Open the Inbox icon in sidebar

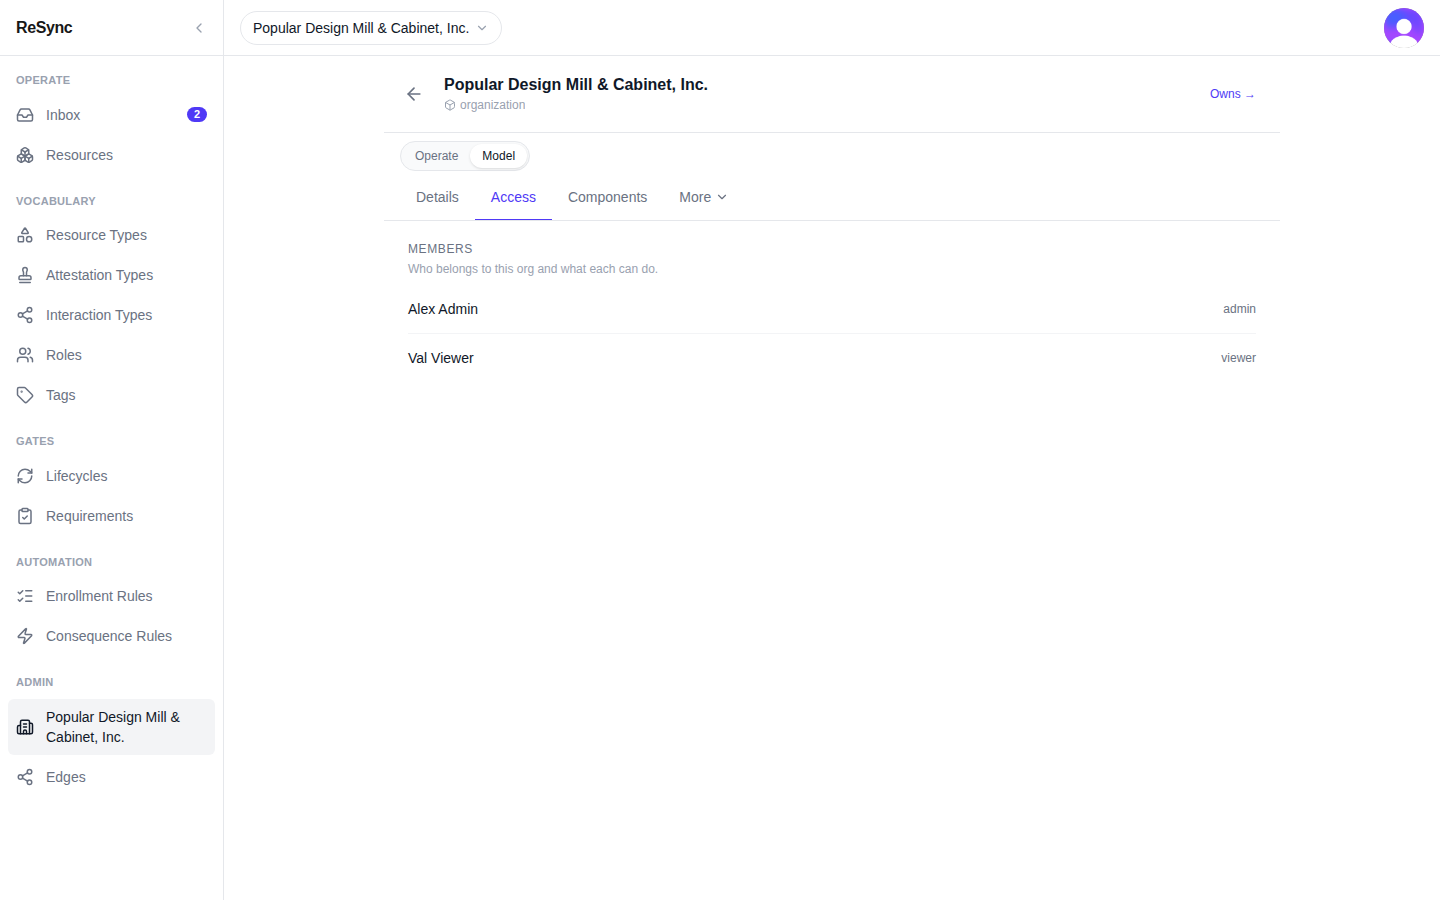25,115
